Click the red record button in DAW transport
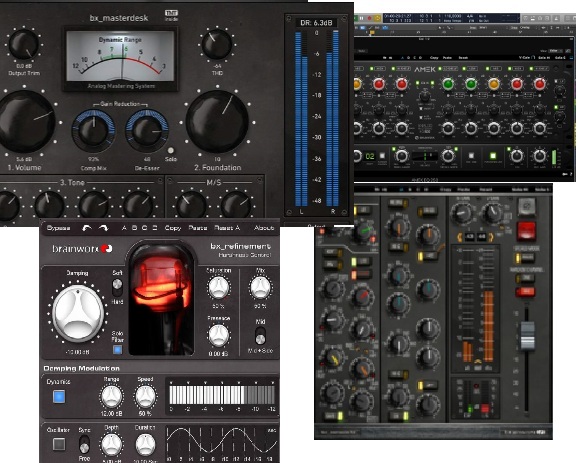Screen dimensions: 578x463 [x=369, y=18]
